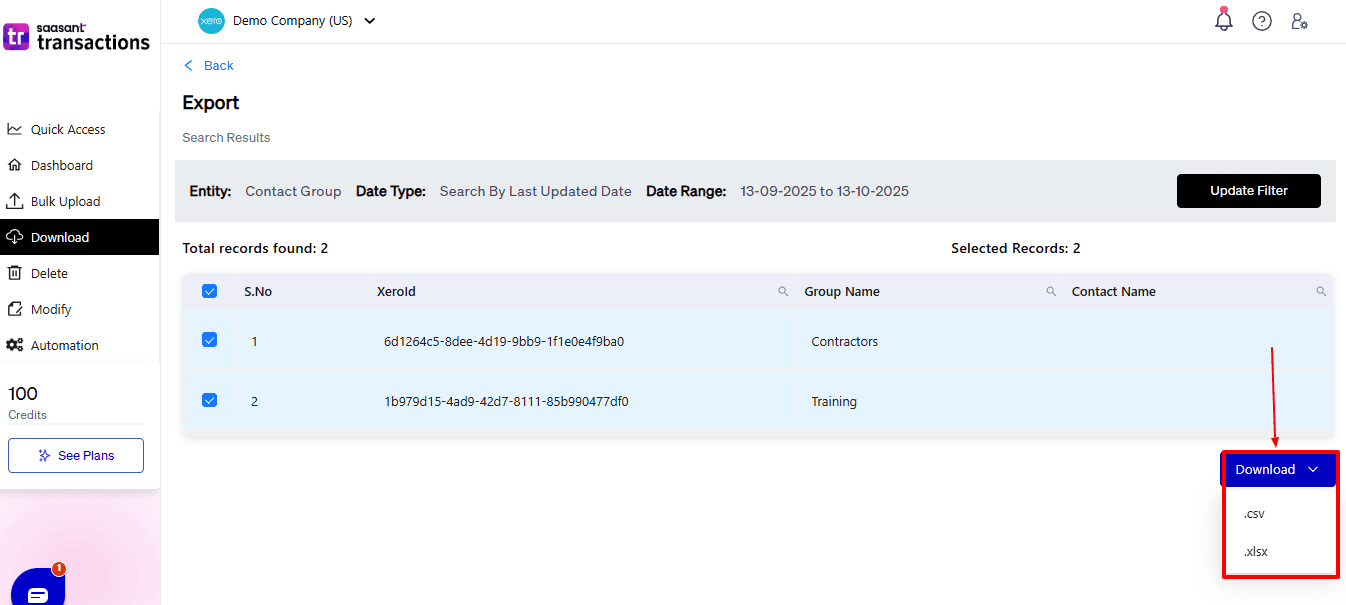The image size is (1346, 605).
Task: Click the Export page heading
Action: tap(211, 103)
